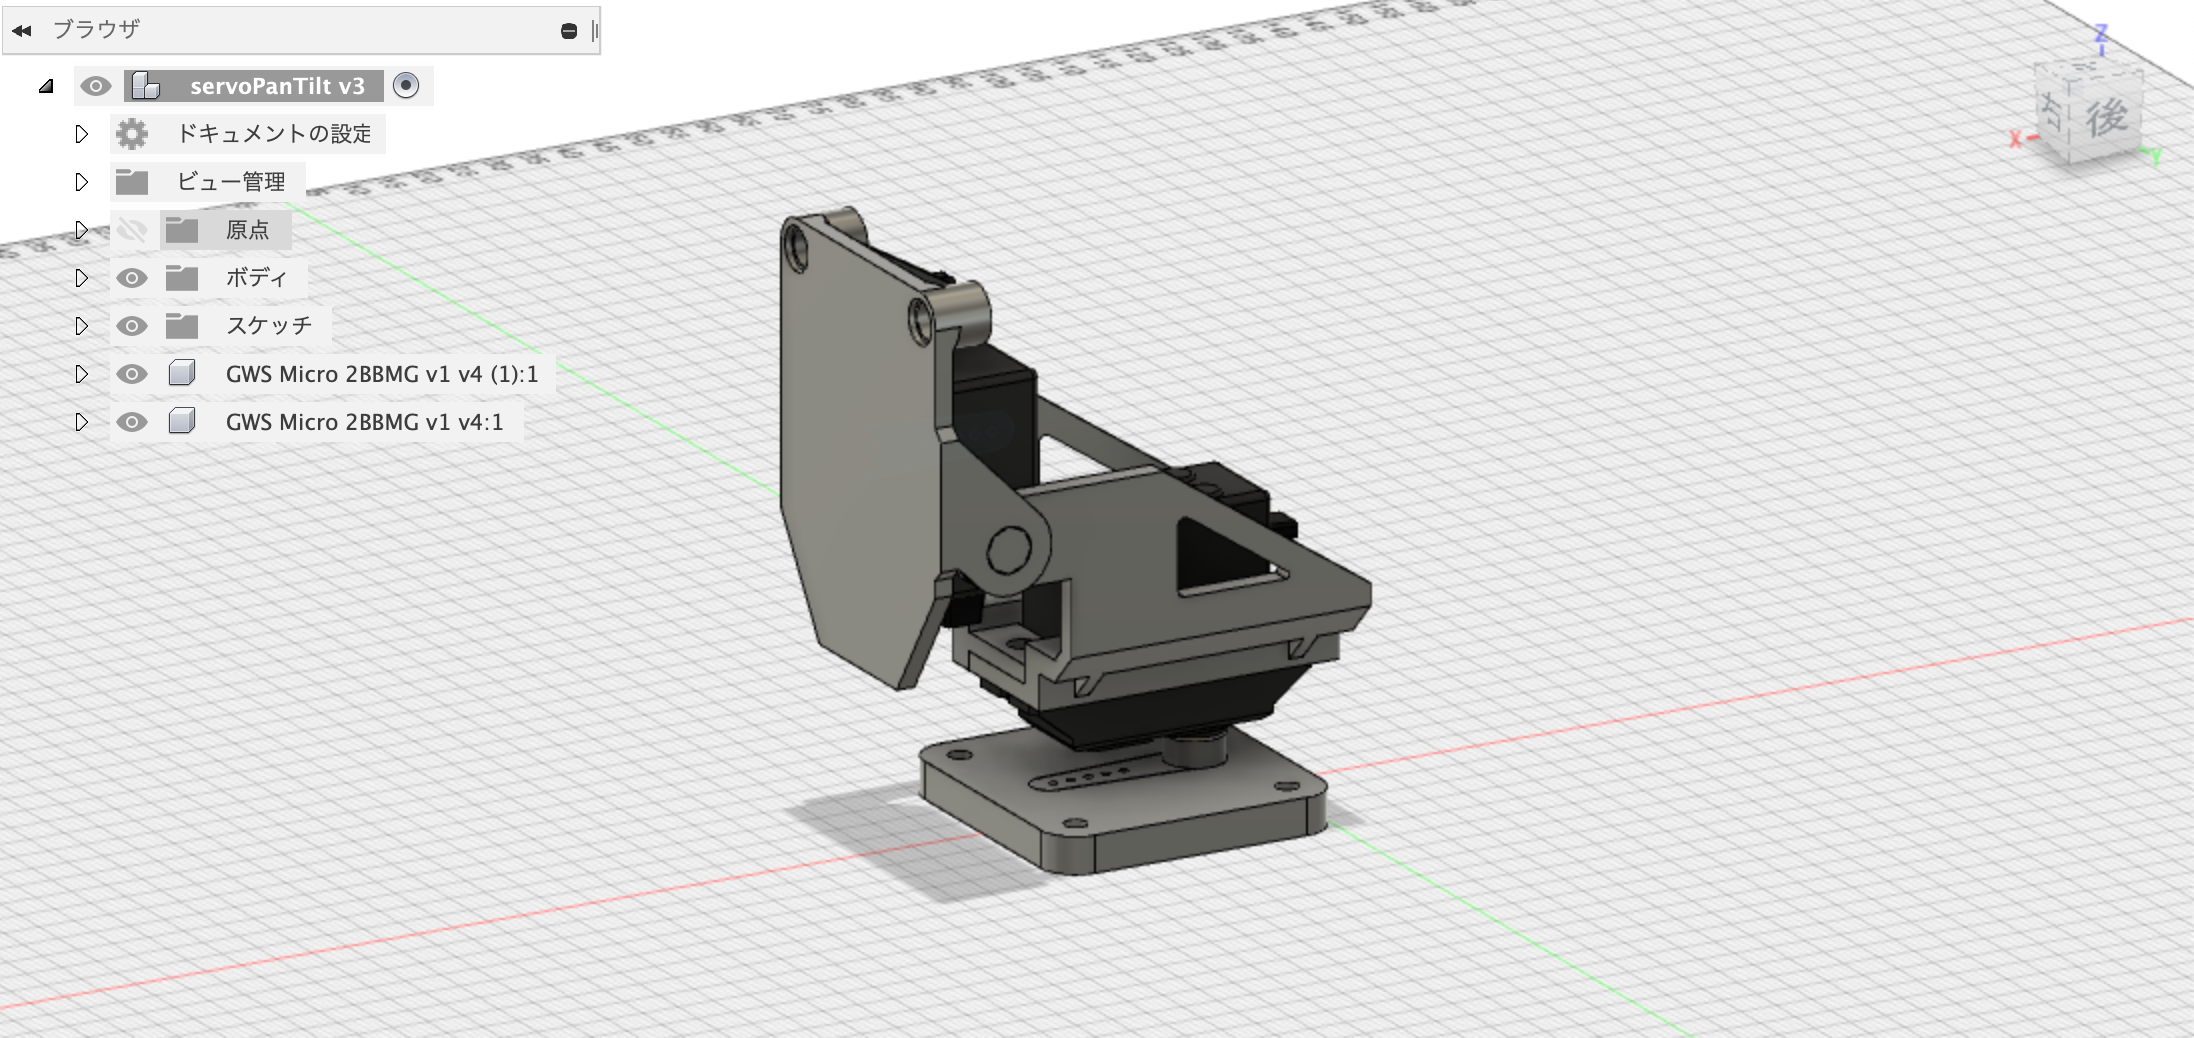Screen dimensions: 2194x1038
Task: Click the GWS Micro 2BBMG v1 v4:1 component cube icon
Action: click(182, 422)
